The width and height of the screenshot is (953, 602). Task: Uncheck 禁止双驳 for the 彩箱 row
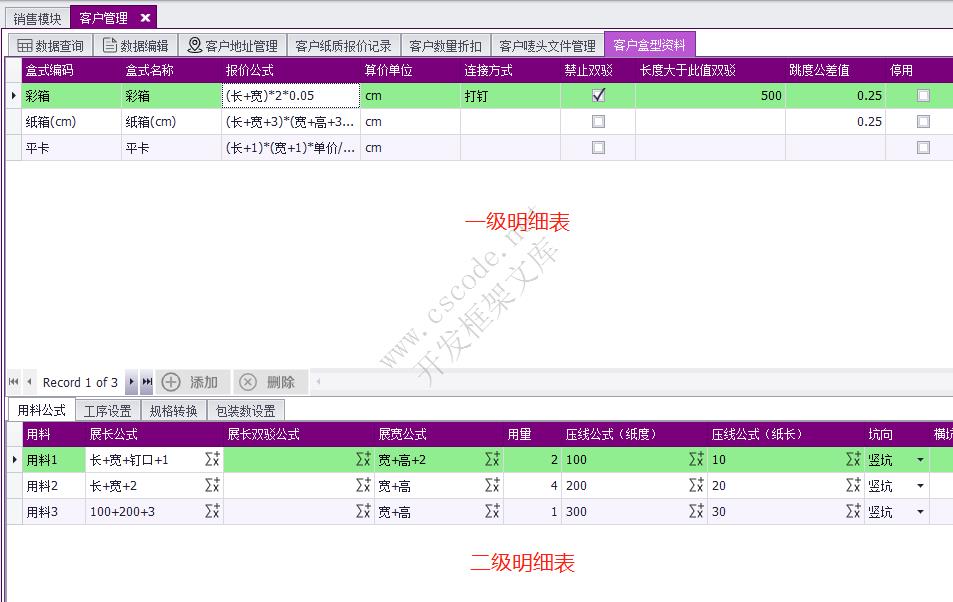pyautogui.click(x=598, y=96)
